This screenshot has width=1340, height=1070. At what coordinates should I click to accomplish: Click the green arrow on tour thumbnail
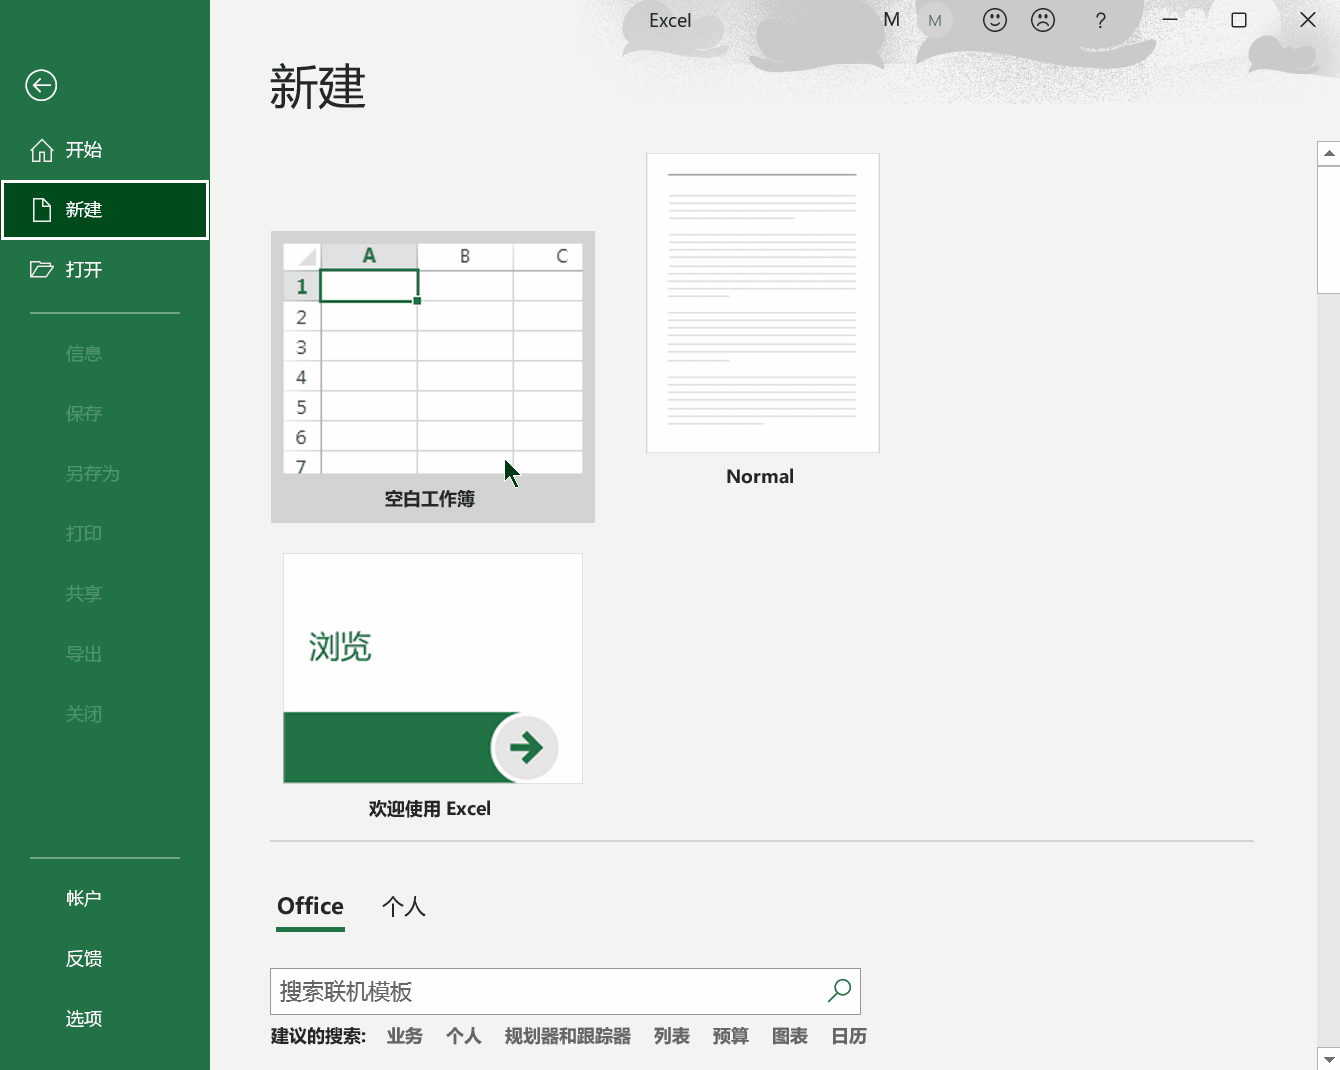525,747
